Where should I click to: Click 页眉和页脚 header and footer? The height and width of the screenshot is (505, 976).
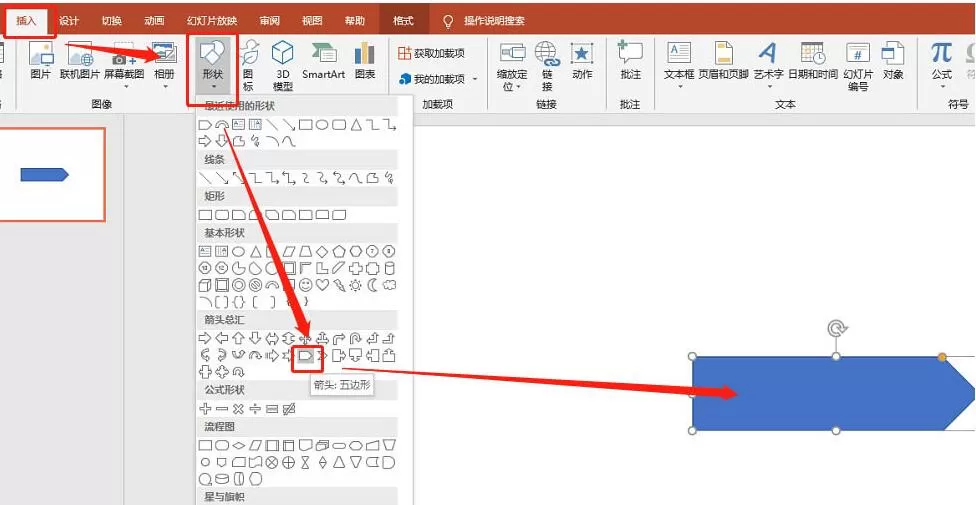point(723,62)
